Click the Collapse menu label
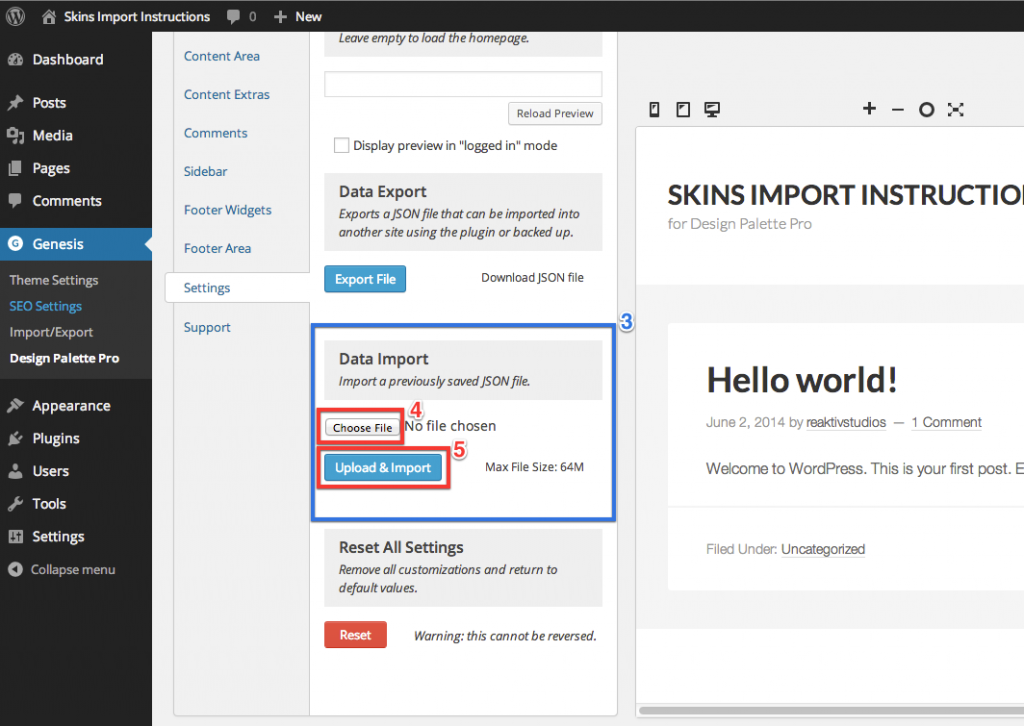Viewport: 1024px width, 726px height. (73, 569)
